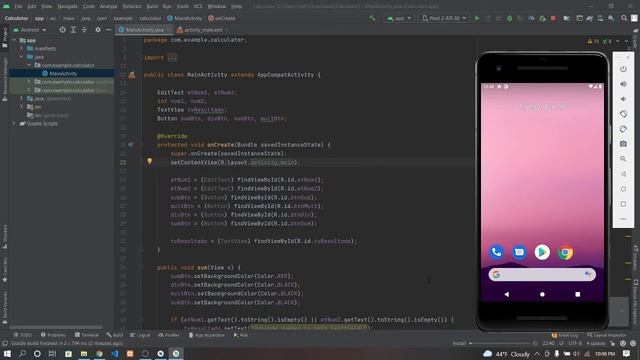
Task: Expand the manifests folder
Action: pyautogui.click(x=22, y=49)
